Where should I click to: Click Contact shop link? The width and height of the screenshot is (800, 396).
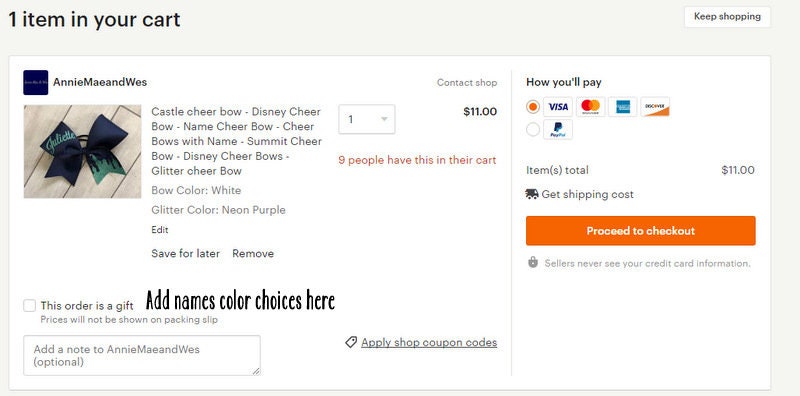click(x=467, y=82)
